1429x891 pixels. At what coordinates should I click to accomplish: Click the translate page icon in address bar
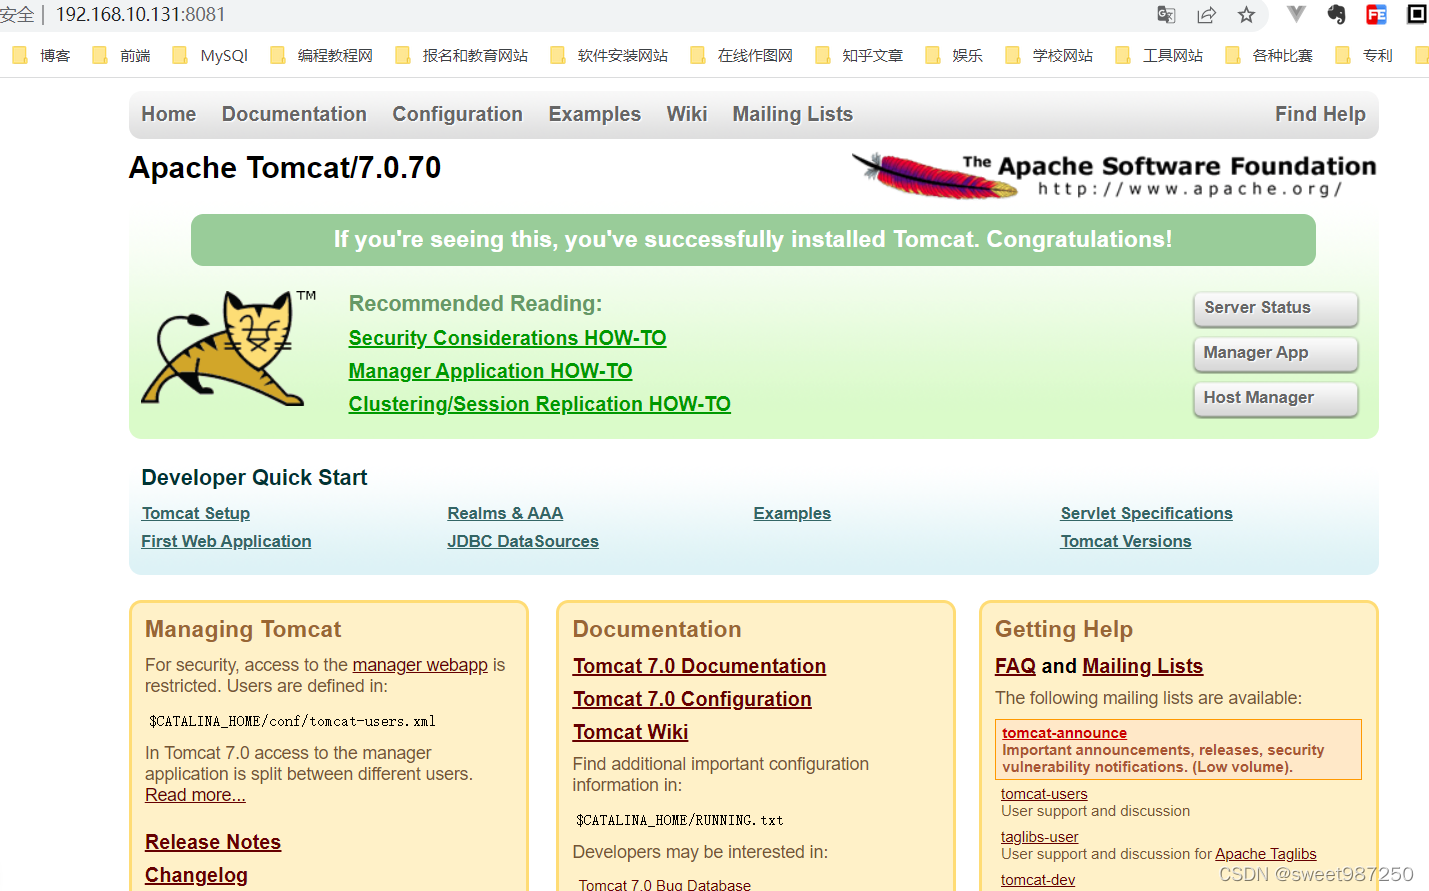click(x=1166, y=14)
